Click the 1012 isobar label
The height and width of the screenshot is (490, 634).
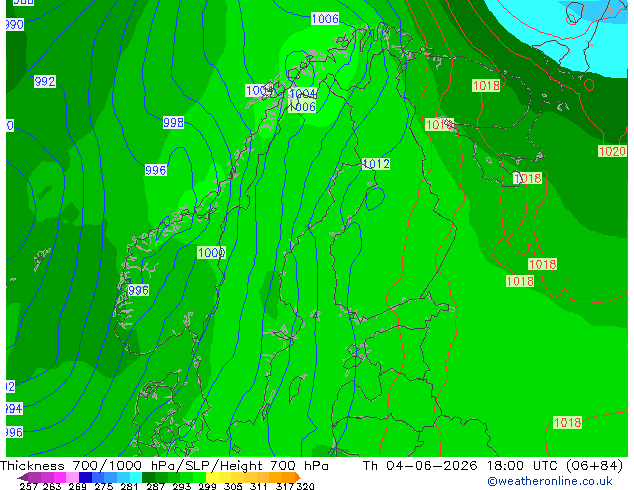[x=376, y=164]
